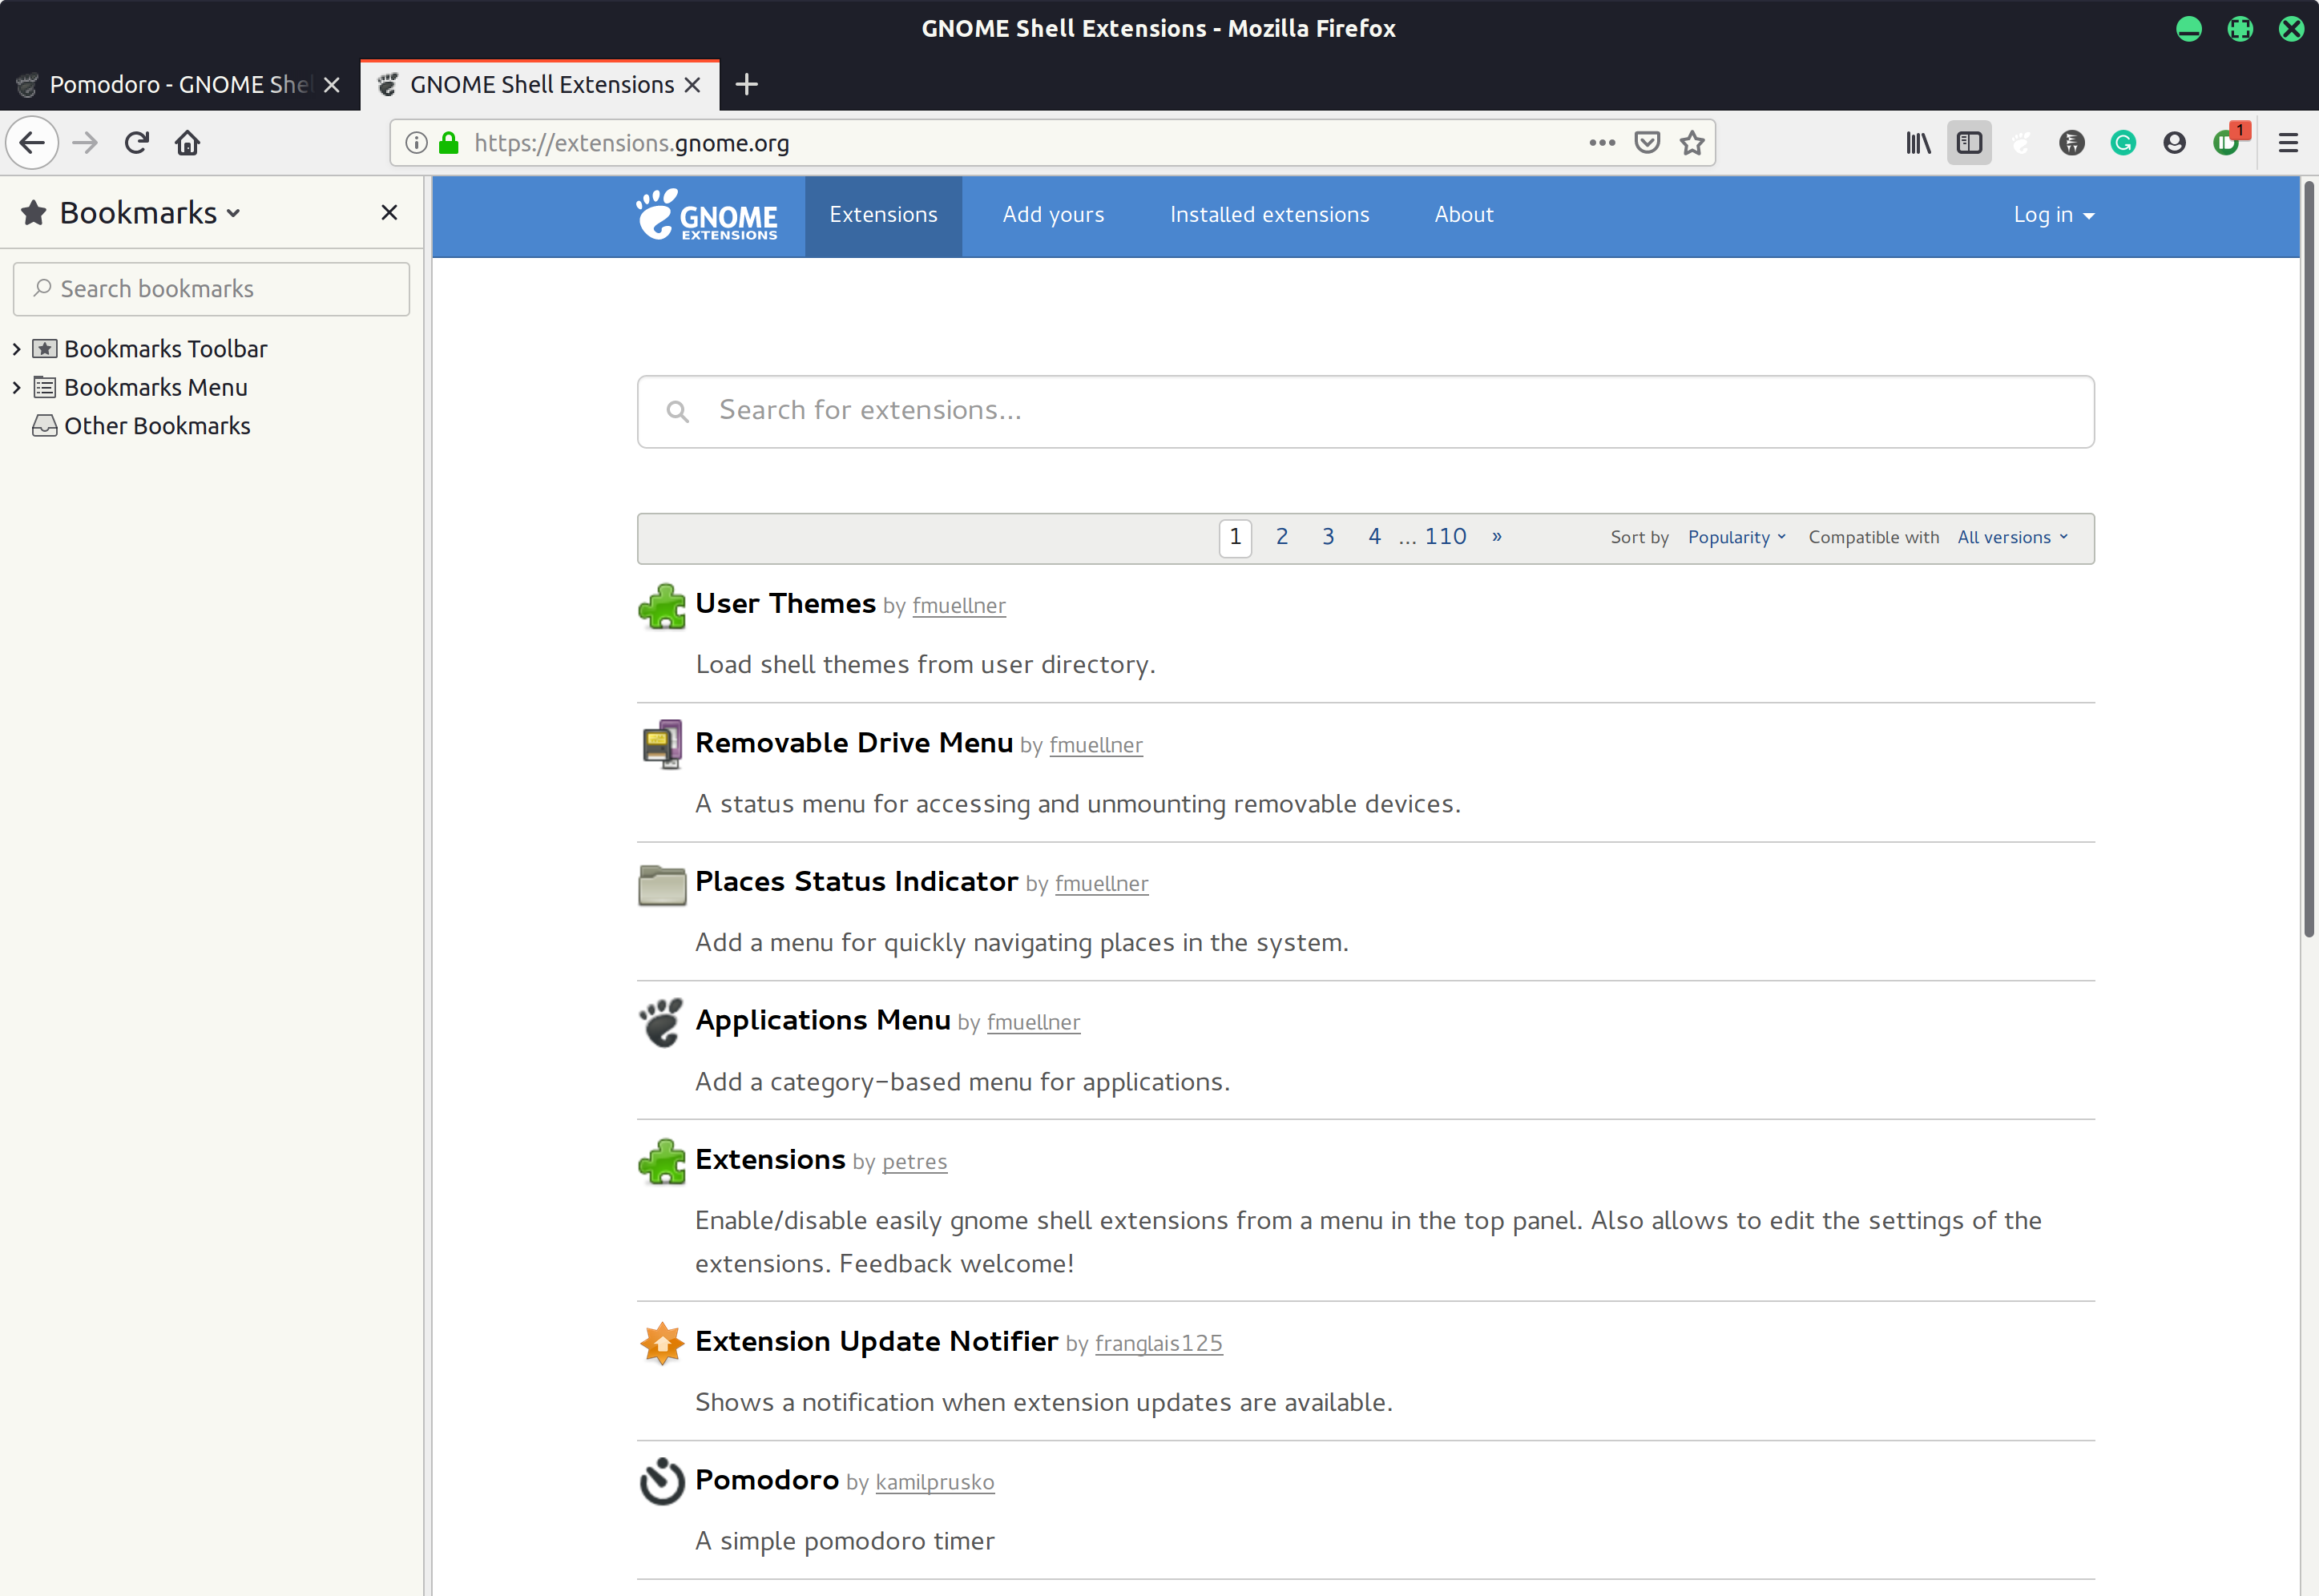Open the extension with red badge 1
Image resolution: width=2319 pixels, height=1596 pixels.
[2229, 141]
